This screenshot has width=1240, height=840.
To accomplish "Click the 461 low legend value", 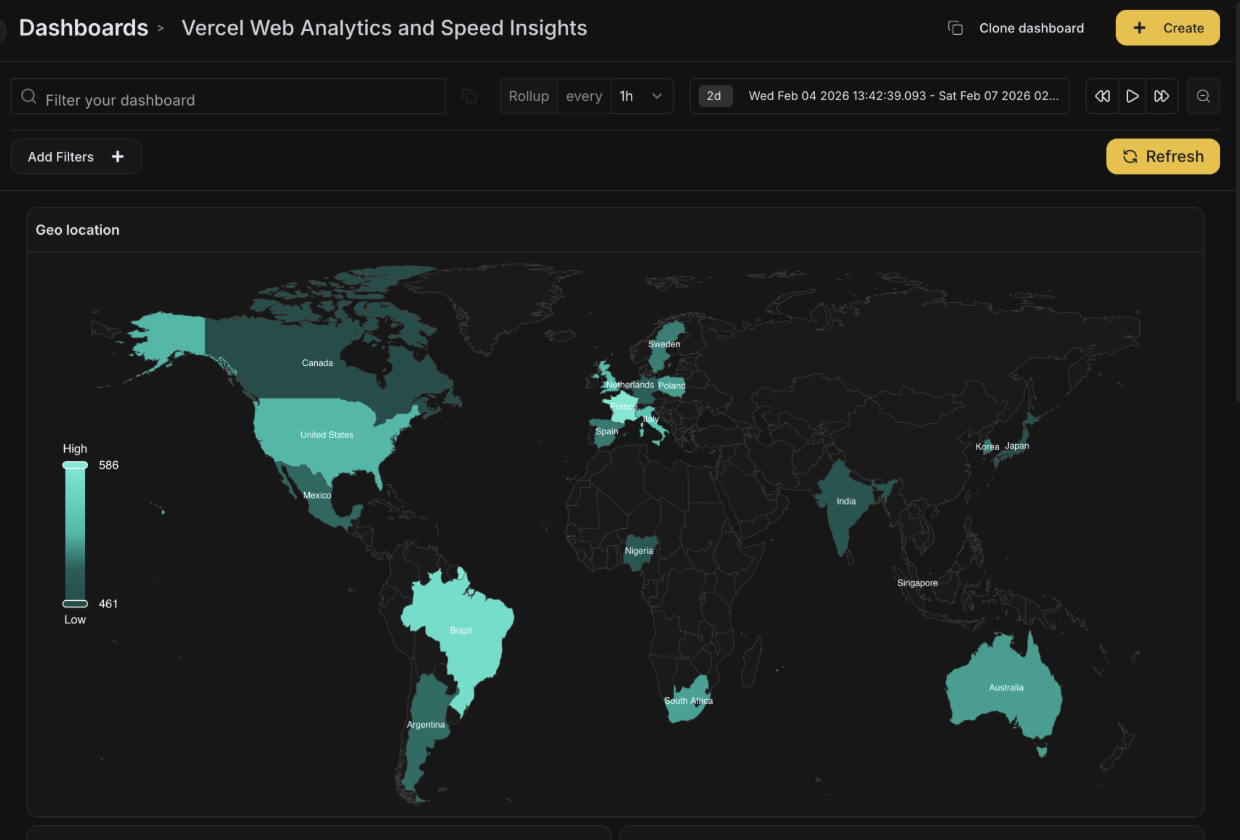I will [108, 604].
